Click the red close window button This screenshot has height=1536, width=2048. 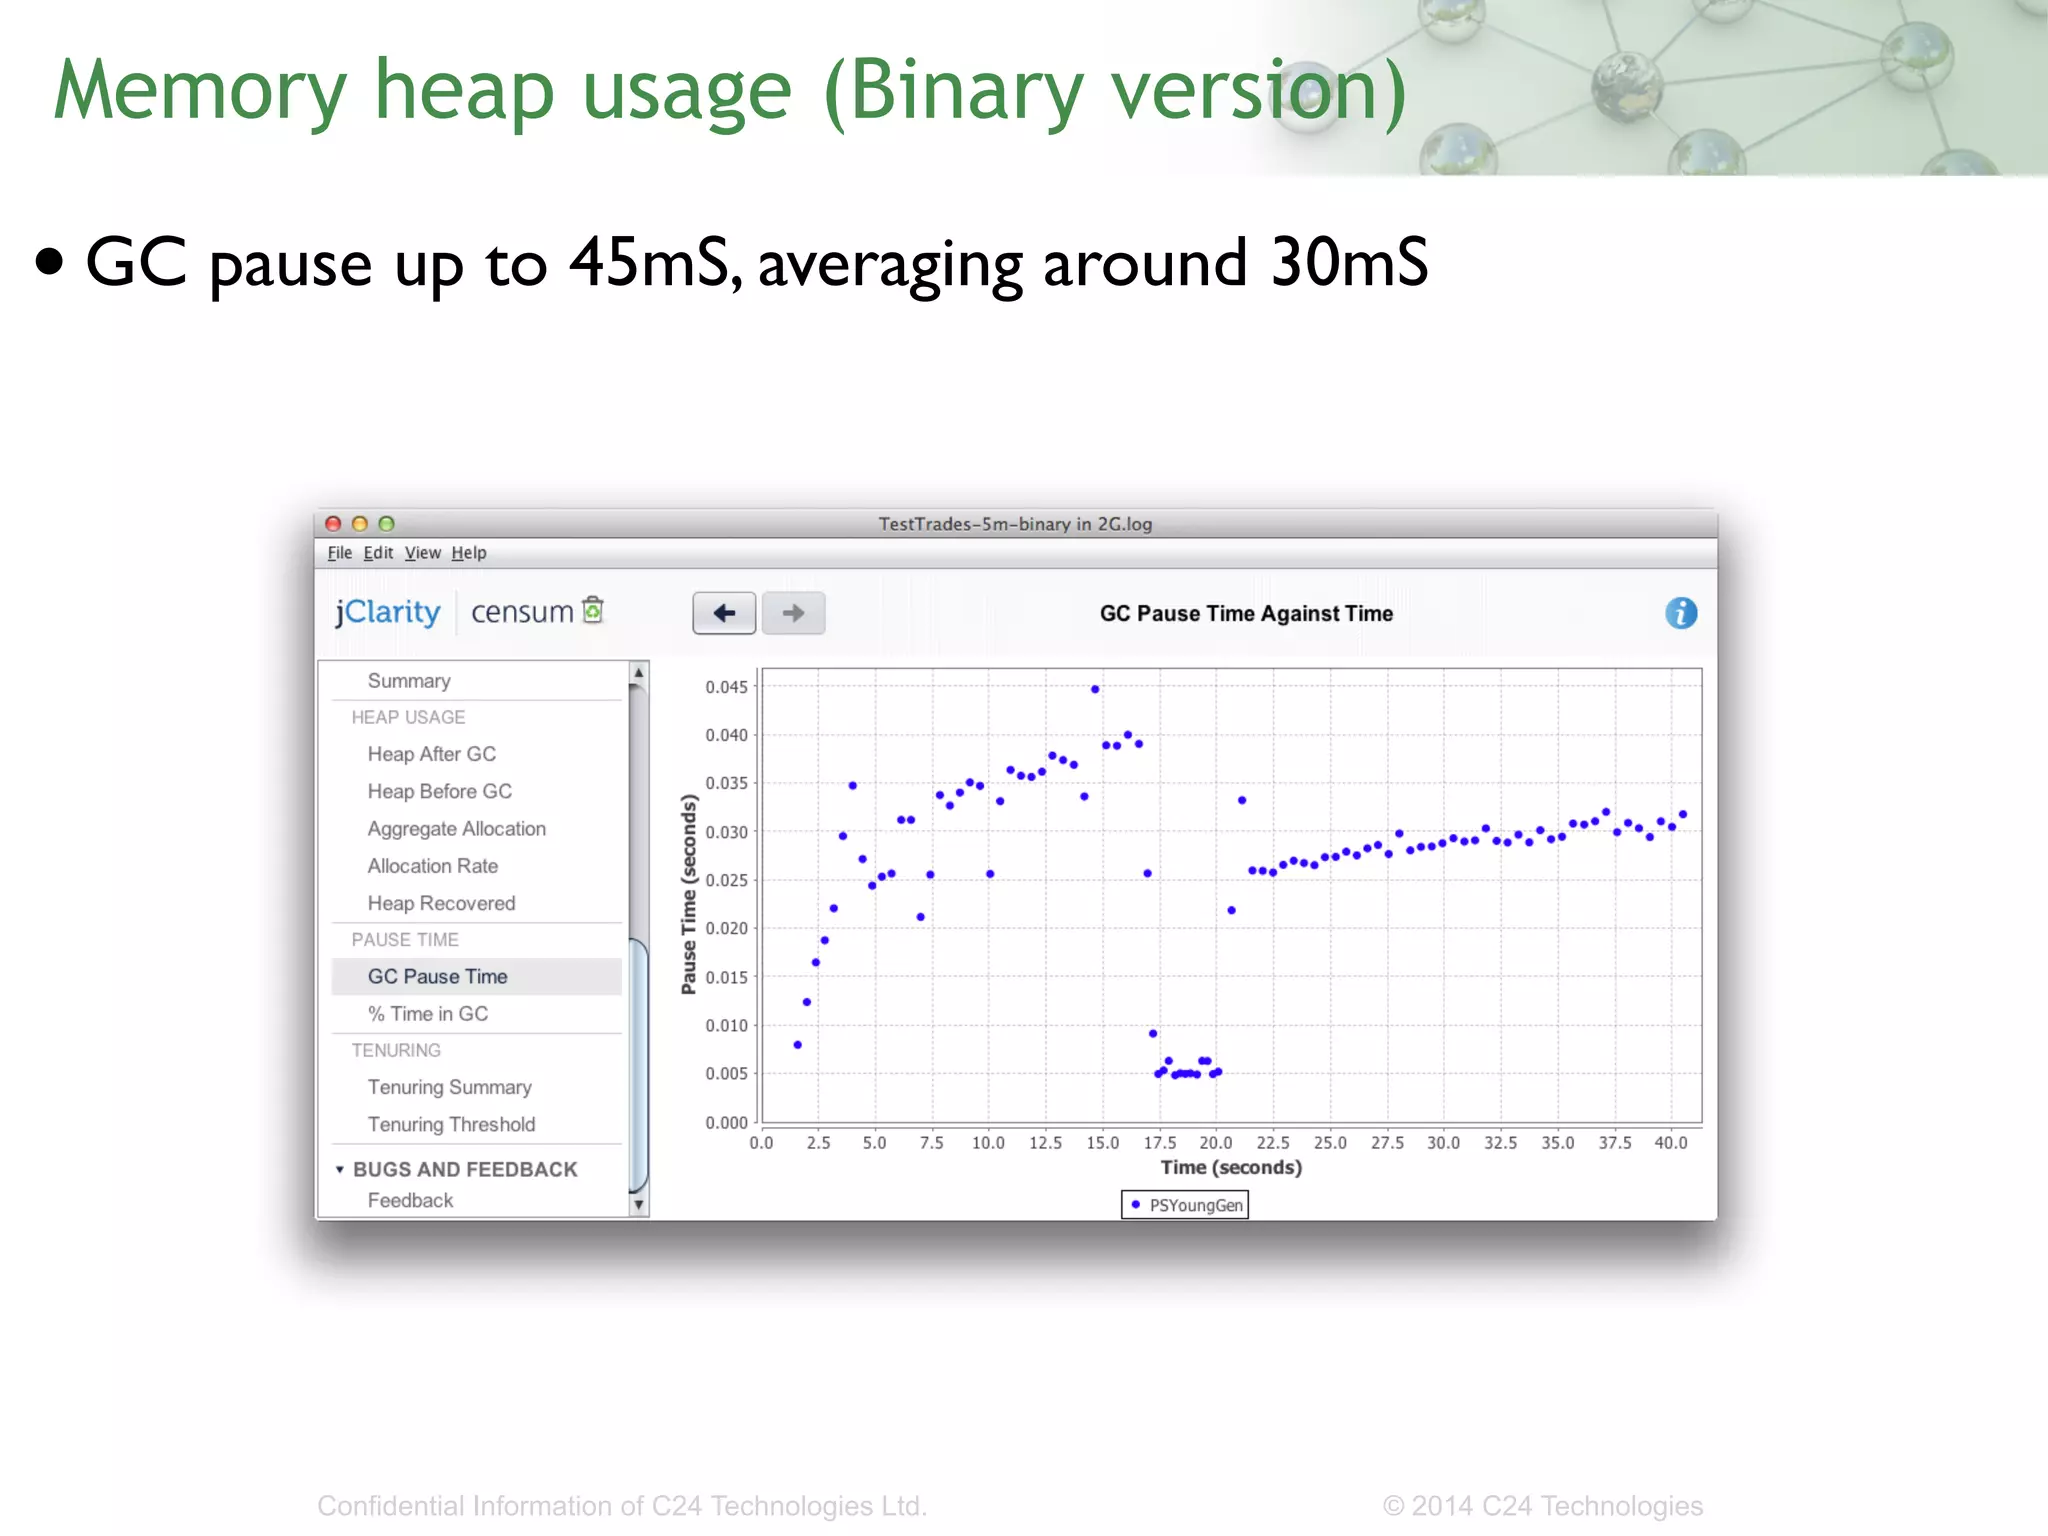coord(334,523)
